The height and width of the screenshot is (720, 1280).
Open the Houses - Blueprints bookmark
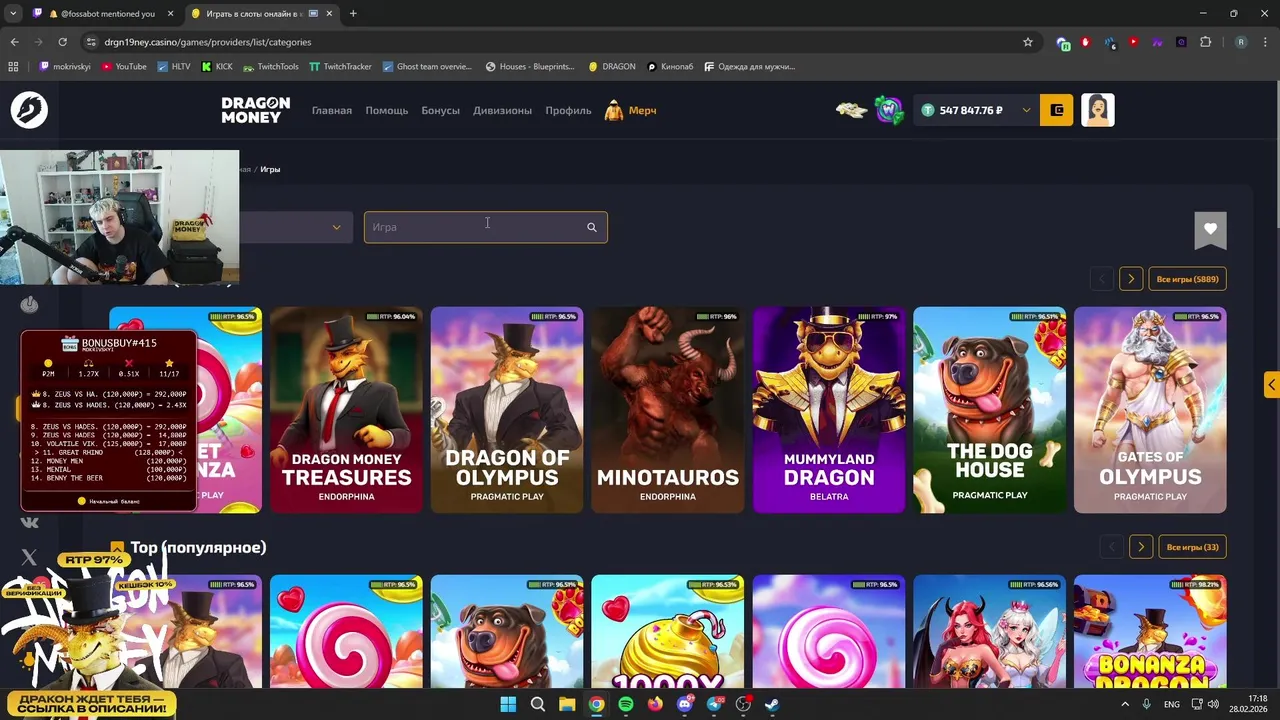click(x=530, y=67)
